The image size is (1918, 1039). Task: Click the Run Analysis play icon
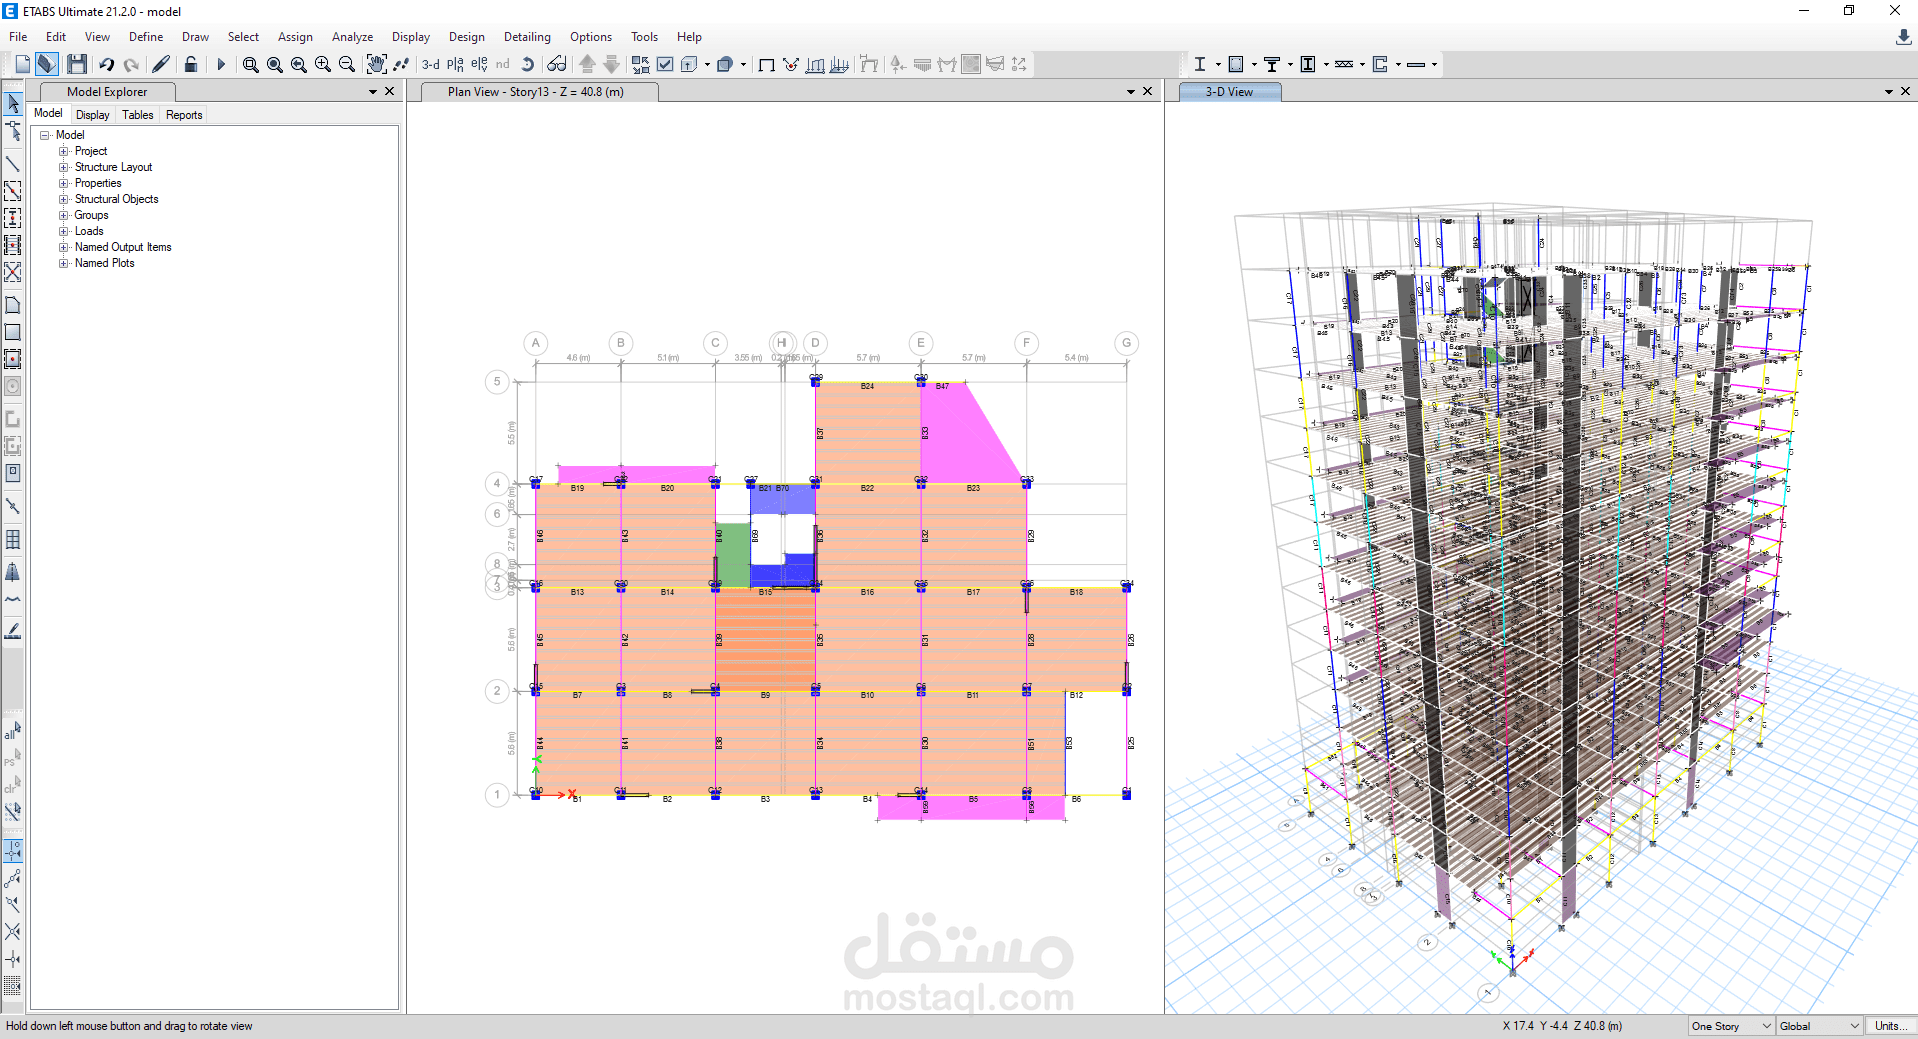[221, 64]
